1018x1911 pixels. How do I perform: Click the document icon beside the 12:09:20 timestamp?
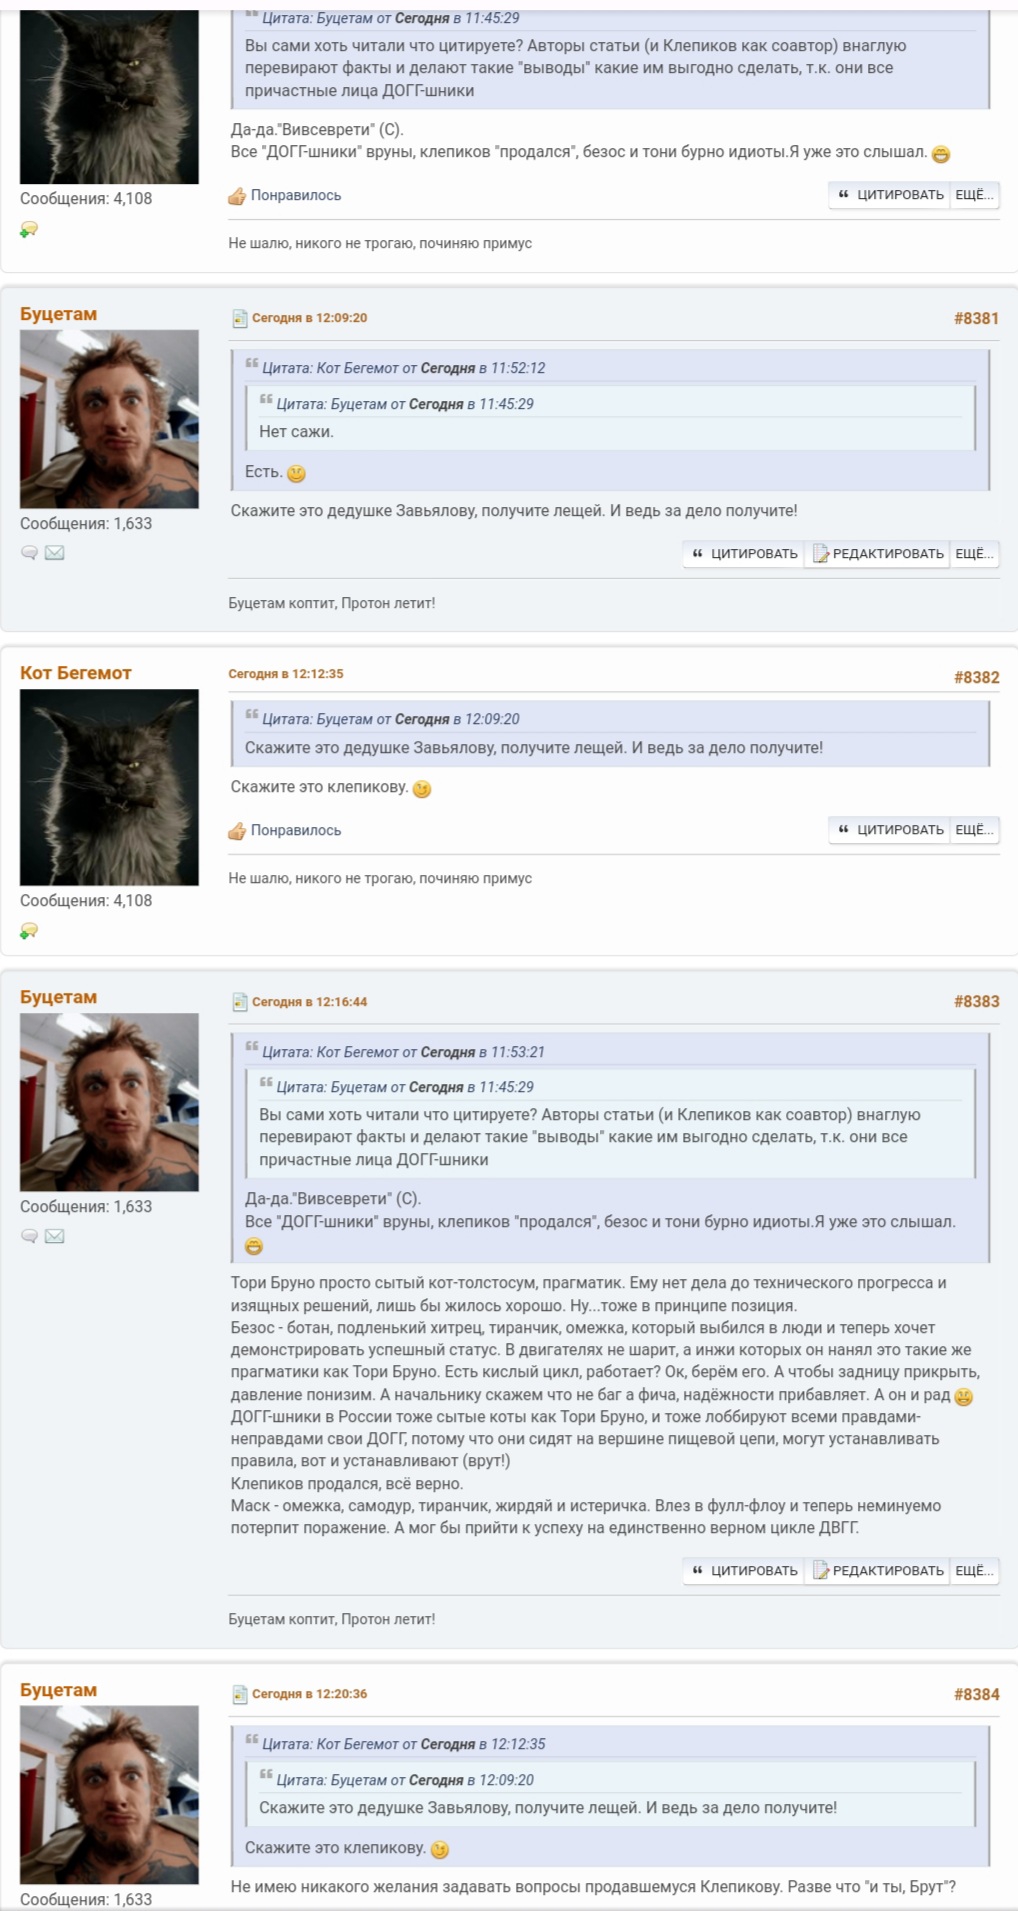tap(239, 318)
